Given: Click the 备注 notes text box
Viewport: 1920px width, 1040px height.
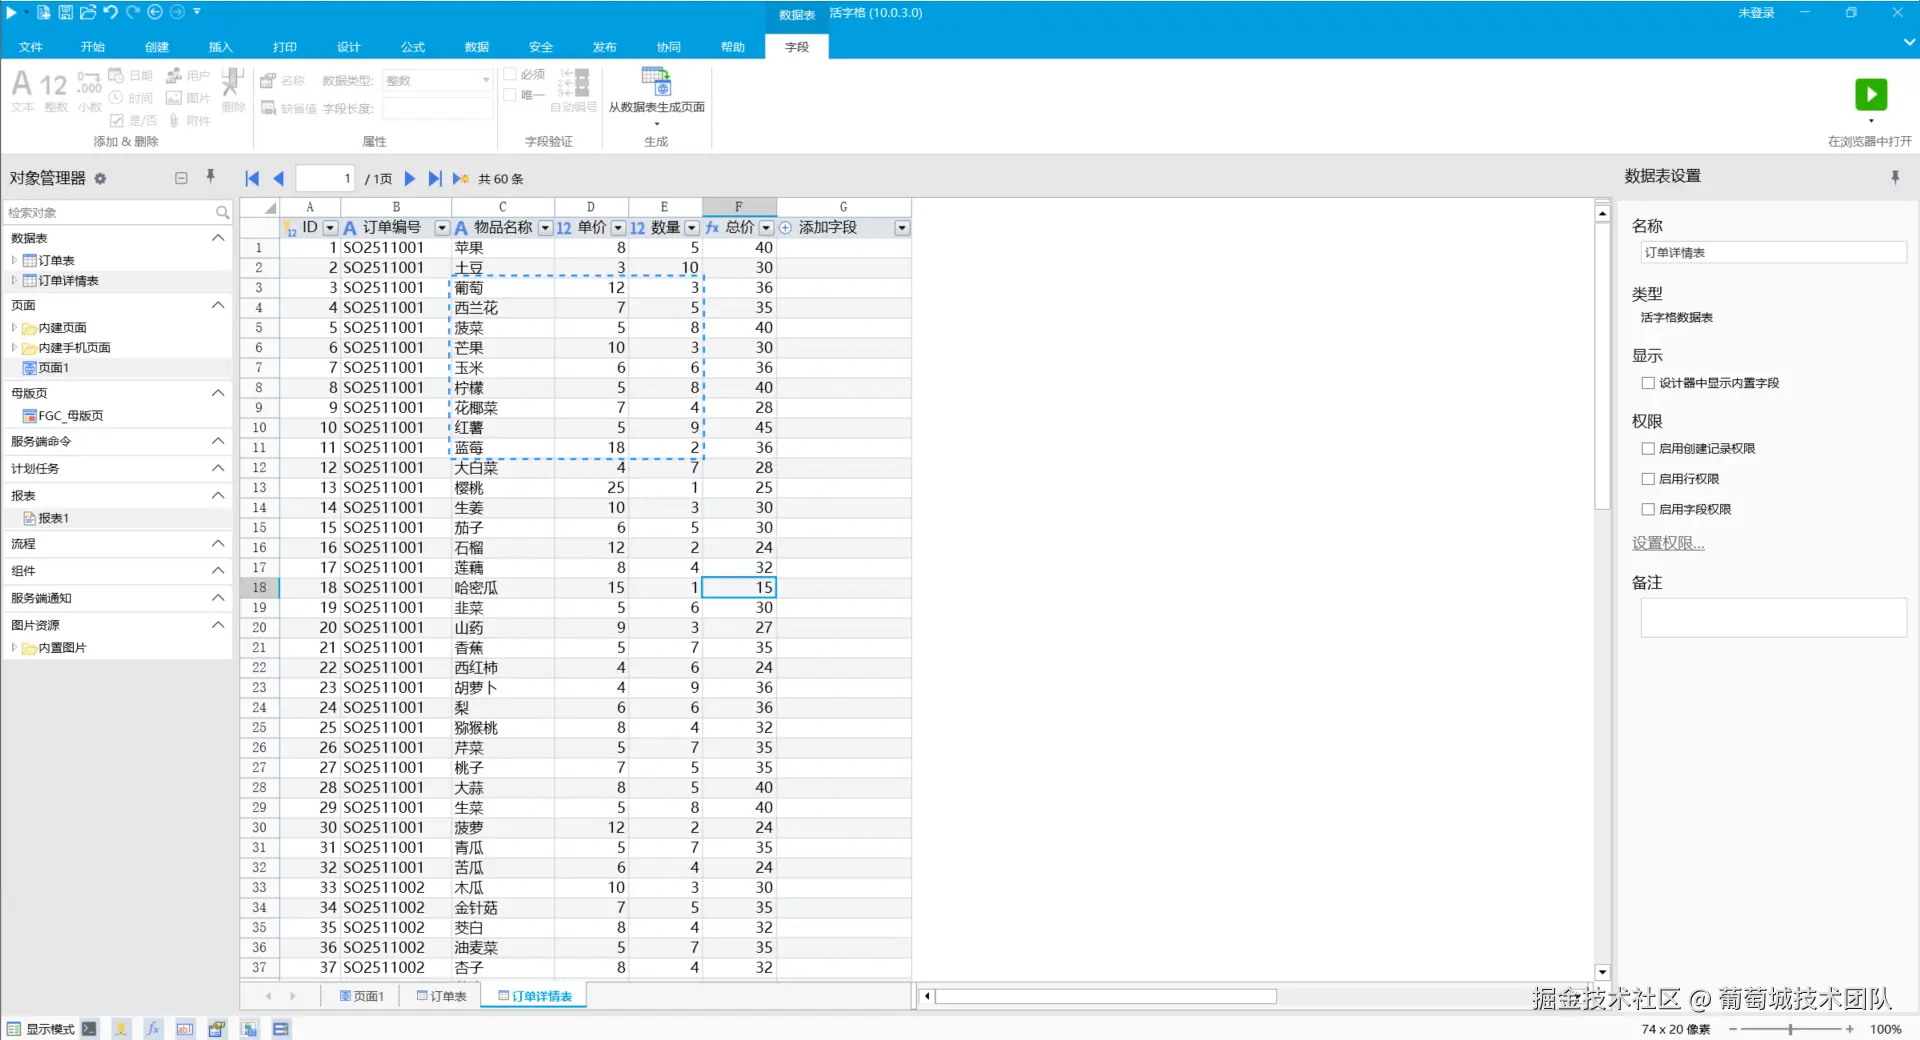Looking at the screenshot, I should pos(1773,617).
